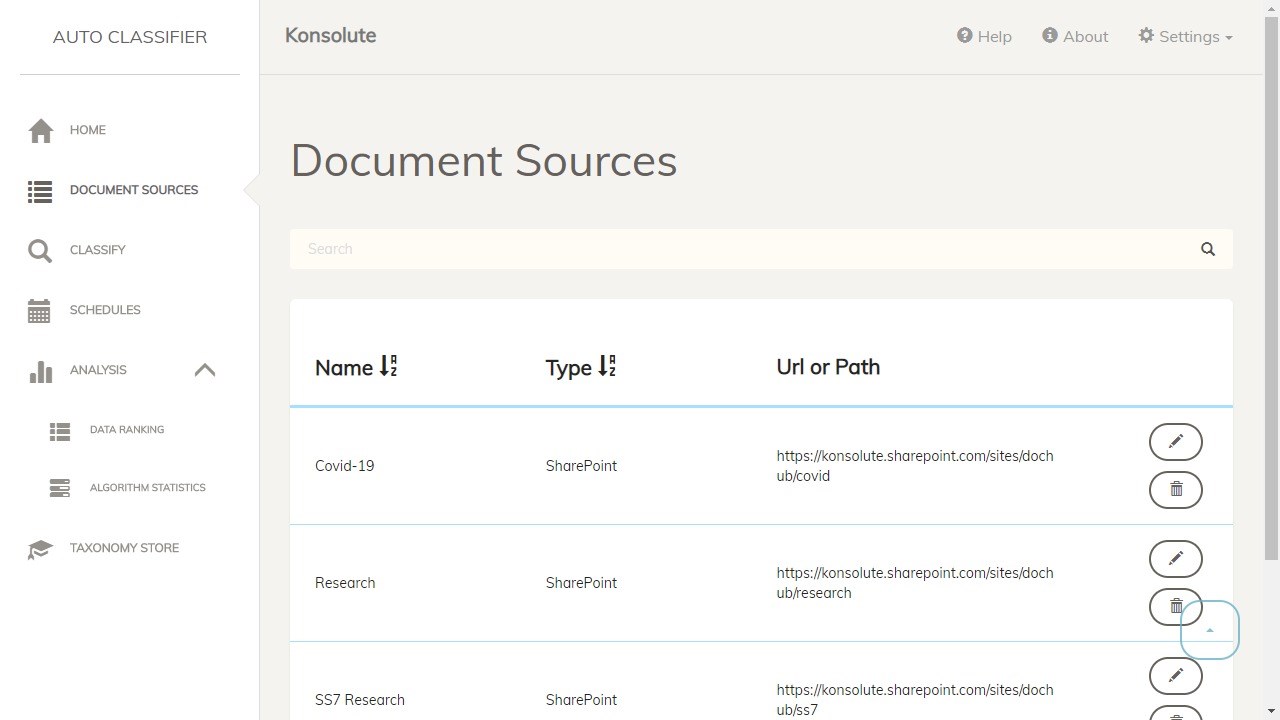1280x720 pixels.
Task: Open SCHEDULES in the sidebar
Action: [x=105, y=310]
